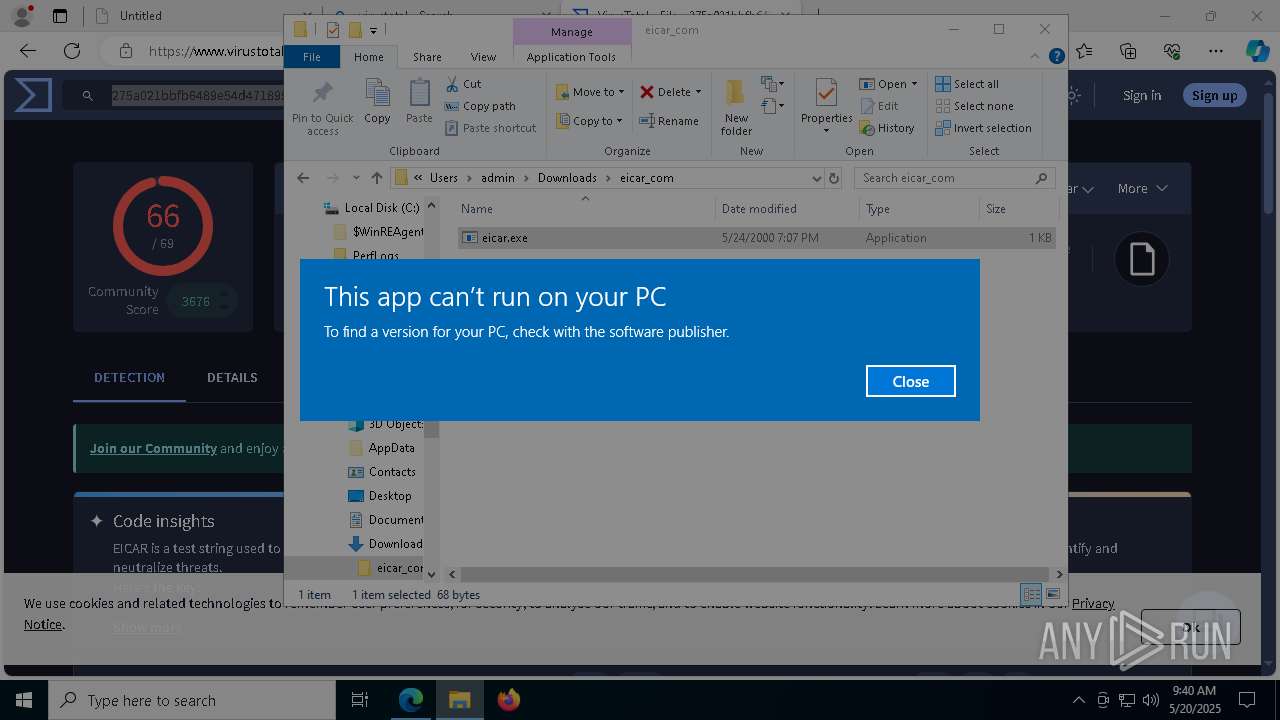Screen dimensions: 1280x720
Task: Open the DETAILS tab on VirusTotal
Action: (232, 377)
